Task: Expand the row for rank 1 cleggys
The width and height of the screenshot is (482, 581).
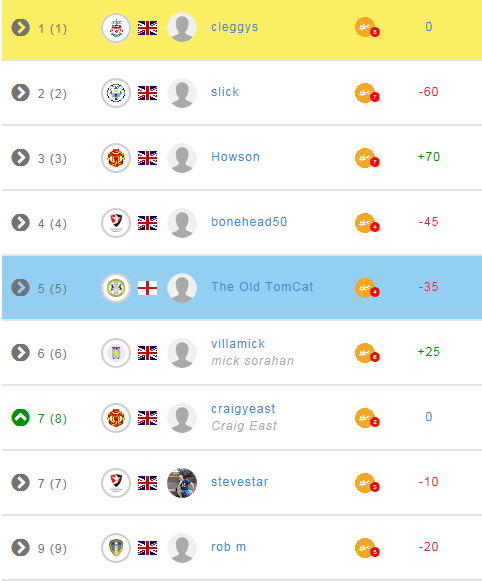Action: coord(20,28)
